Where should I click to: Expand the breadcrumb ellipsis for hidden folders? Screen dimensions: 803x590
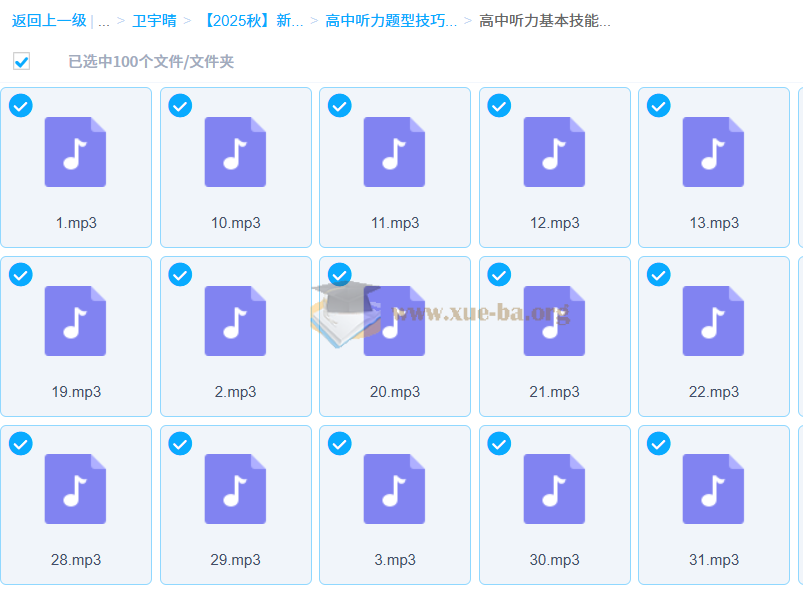(103, 21)
